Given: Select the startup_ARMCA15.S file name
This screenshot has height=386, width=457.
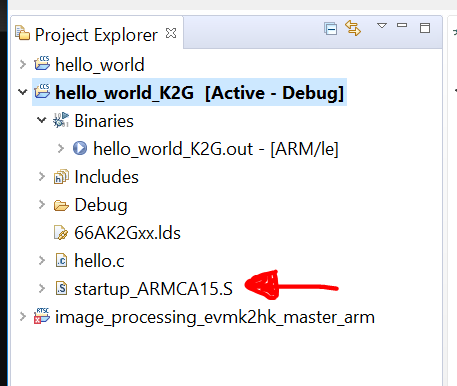Looking at the screenshot, I should coord(153,289).
